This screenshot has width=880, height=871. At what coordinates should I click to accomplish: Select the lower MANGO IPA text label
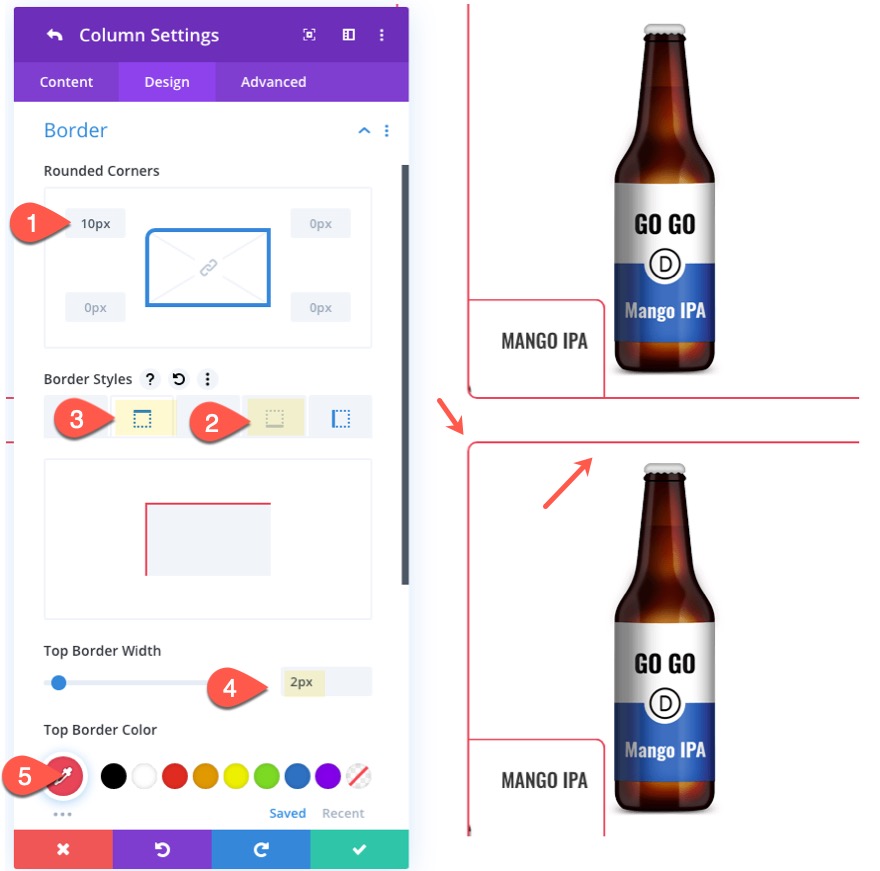(544, 781)
